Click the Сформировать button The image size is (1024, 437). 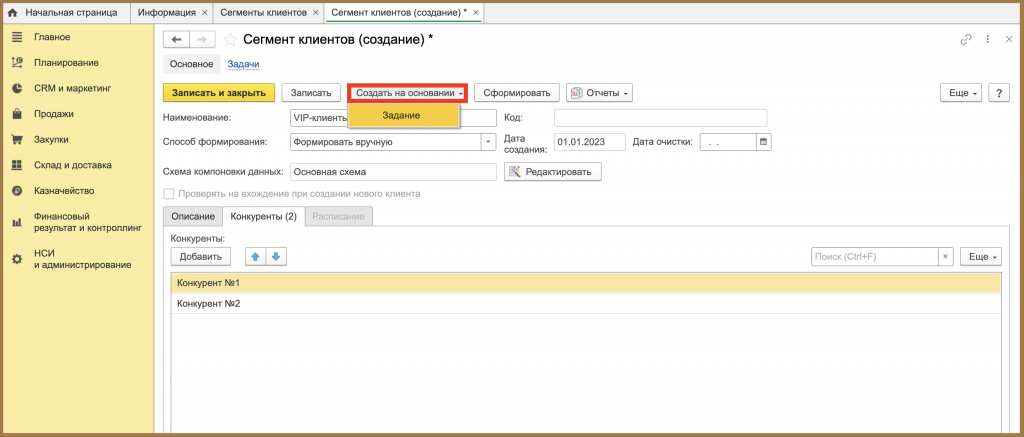[x=517, y=93]
